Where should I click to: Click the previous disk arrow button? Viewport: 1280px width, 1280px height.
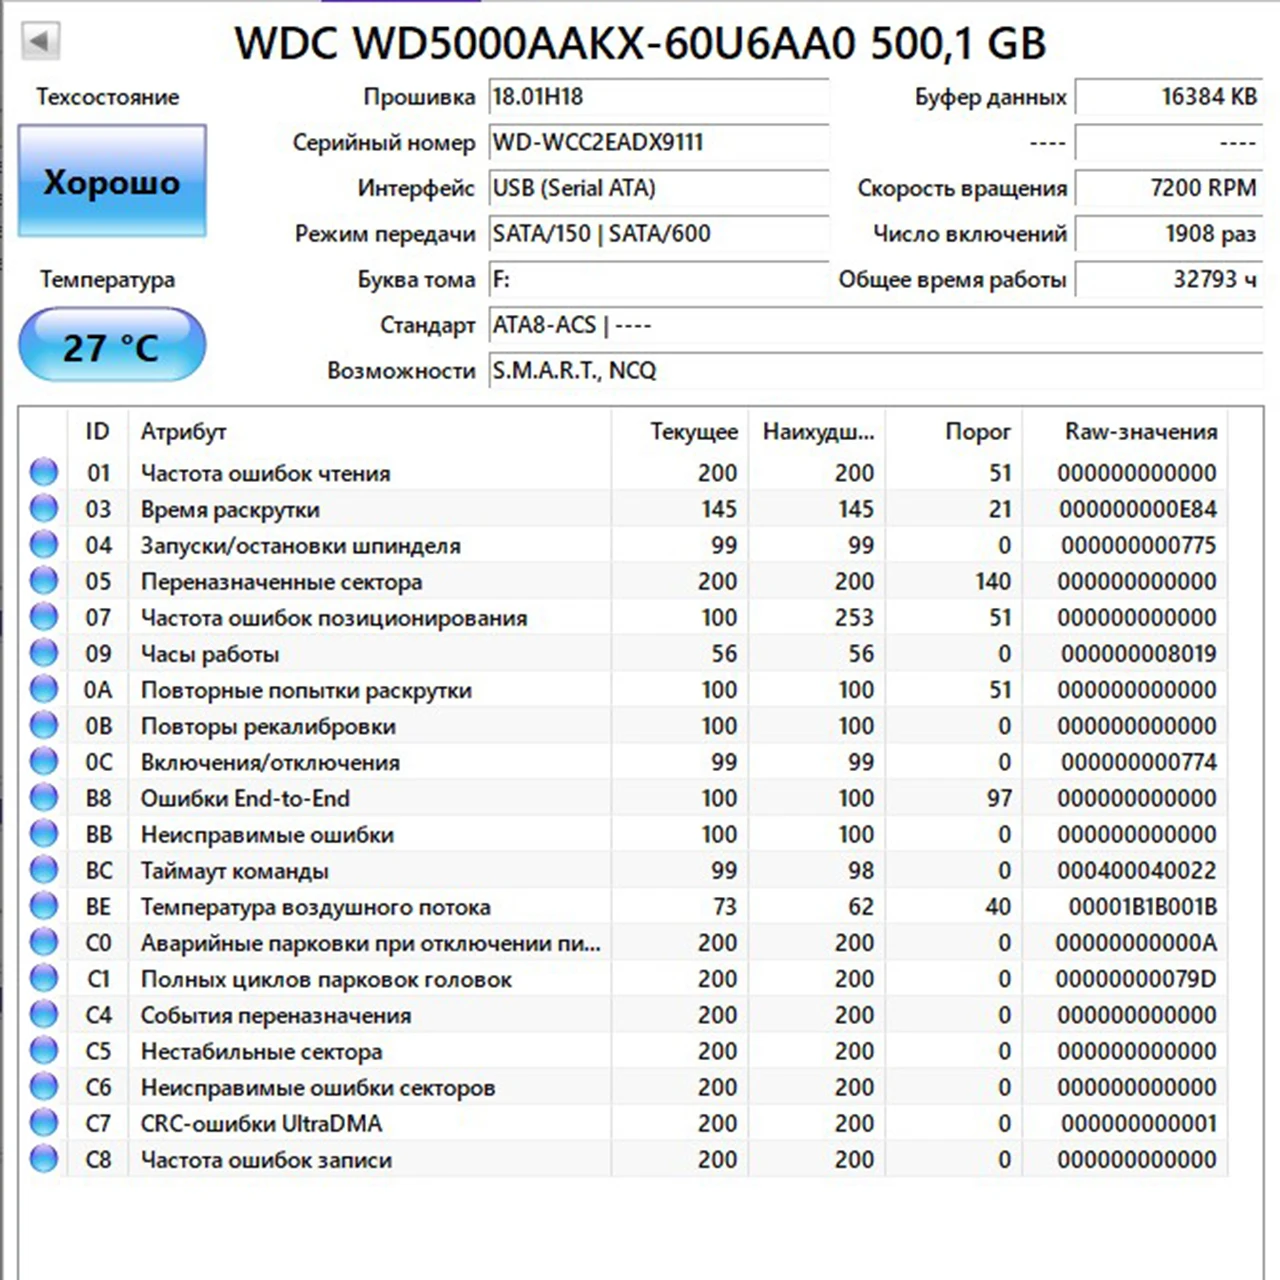[40, 41]
